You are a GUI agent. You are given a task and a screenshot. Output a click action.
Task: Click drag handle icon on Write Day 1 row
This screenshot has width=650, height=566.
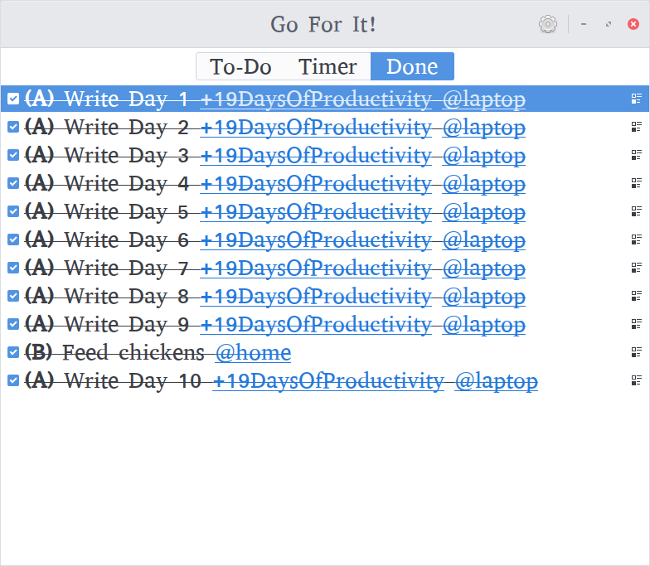coord(636,99)
